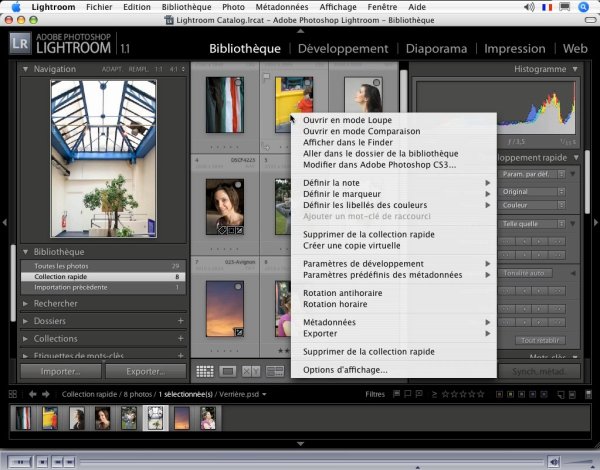This screenshot has width=600, height=470.
Task: Switch to Loupe view in toolbar
Action: [228, 371]
